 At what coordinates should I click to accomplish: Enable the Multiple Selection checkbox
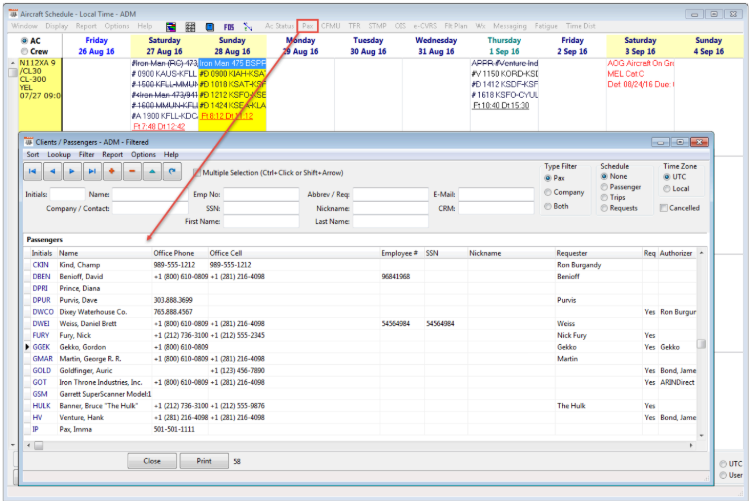pos(195,171)
